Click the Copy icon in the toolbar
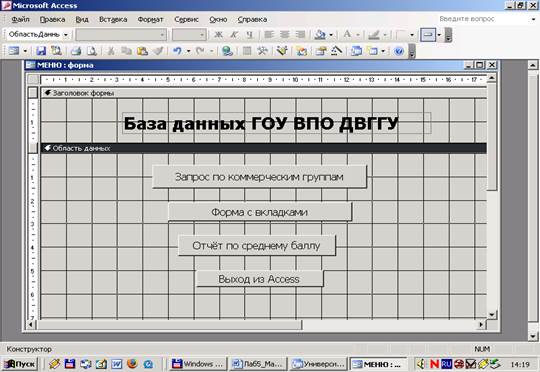Image resolution: width=540 pixels, height=372 pixels. (x=126, y=51)
